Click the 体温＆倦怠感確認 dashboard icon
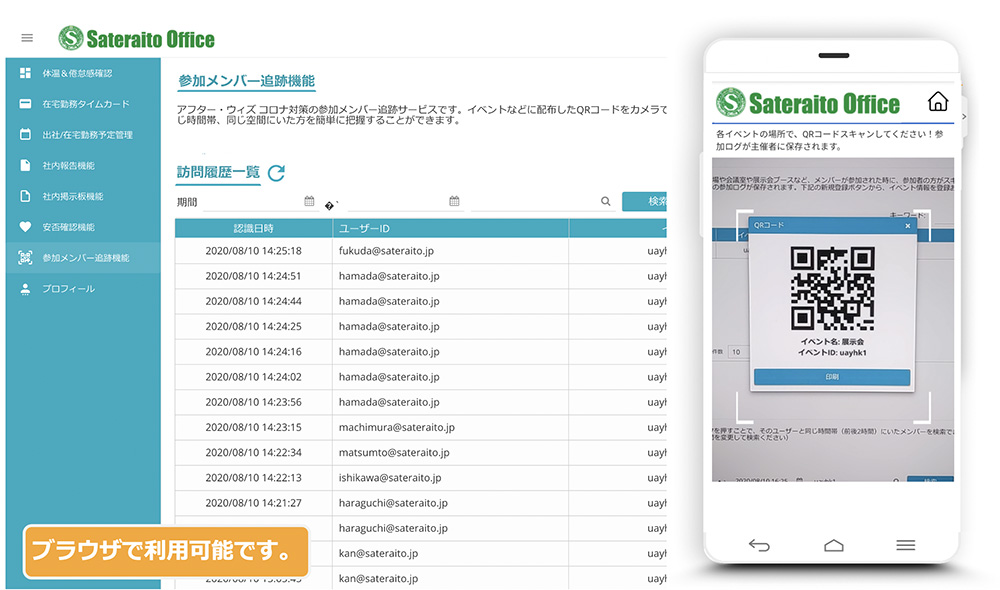Viewport: 1000px width, 590px height. coord(26,73)
